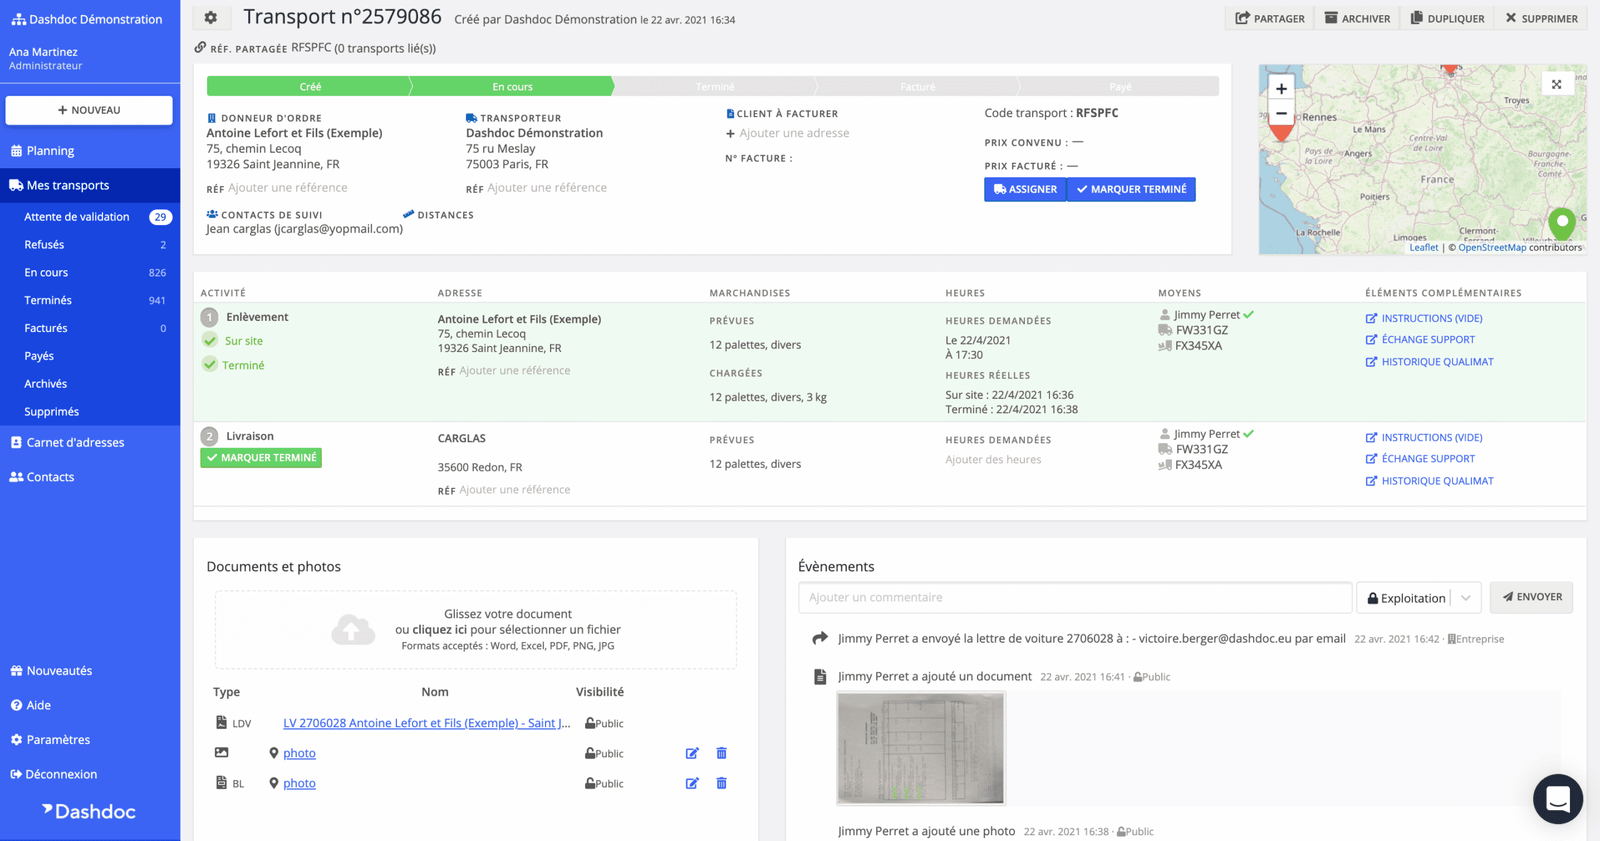This screenshot has height=841, width=1600.
Task: Zoom out on the map
Action: pyautogui.click(x=1281, y=114)
